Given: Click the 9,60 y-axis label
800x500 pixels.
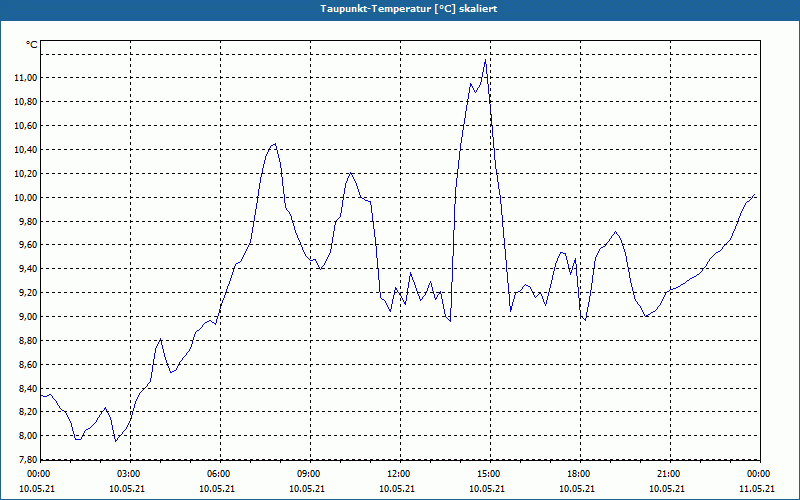Looking at the screenshot, I should pos(28,245).
